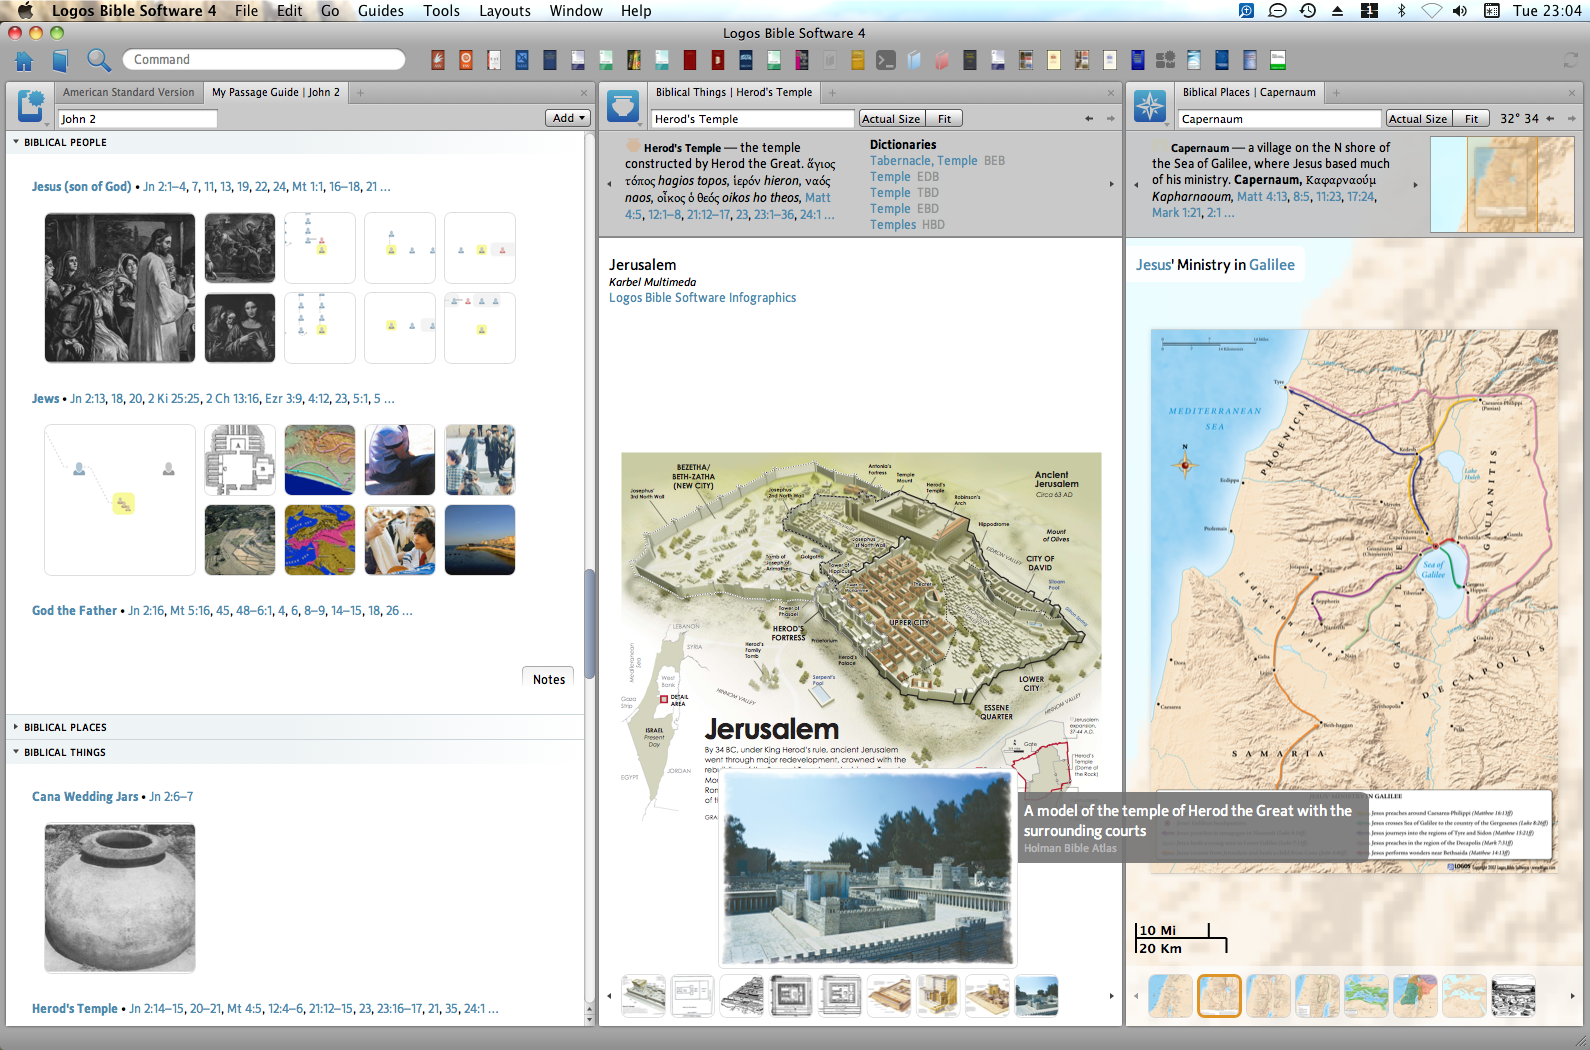Screen dimensions: 1590x1050
Task: Toggle Fit view in Herod's Temple panel
Action: [x=944, y=119]
